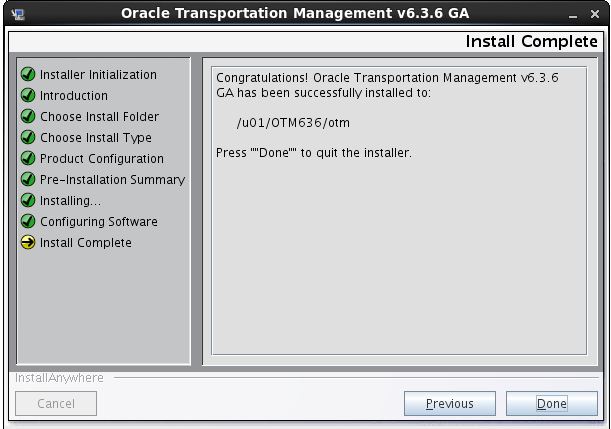Select the Configuring Software step label
The image size is (611, 429).
[99, 222]
